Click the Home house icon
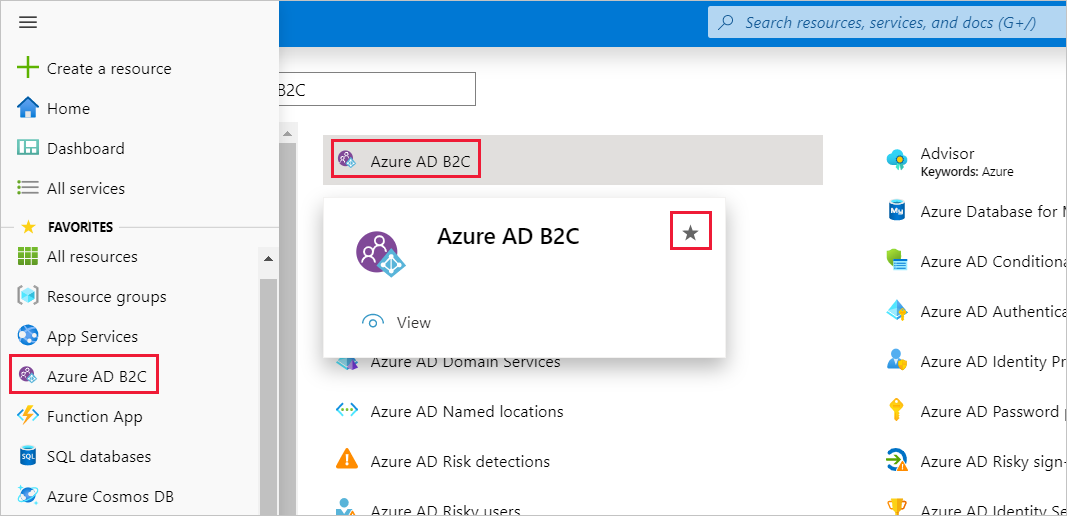The height and width of the screenshot is (516, 1067). pos(28,108)
